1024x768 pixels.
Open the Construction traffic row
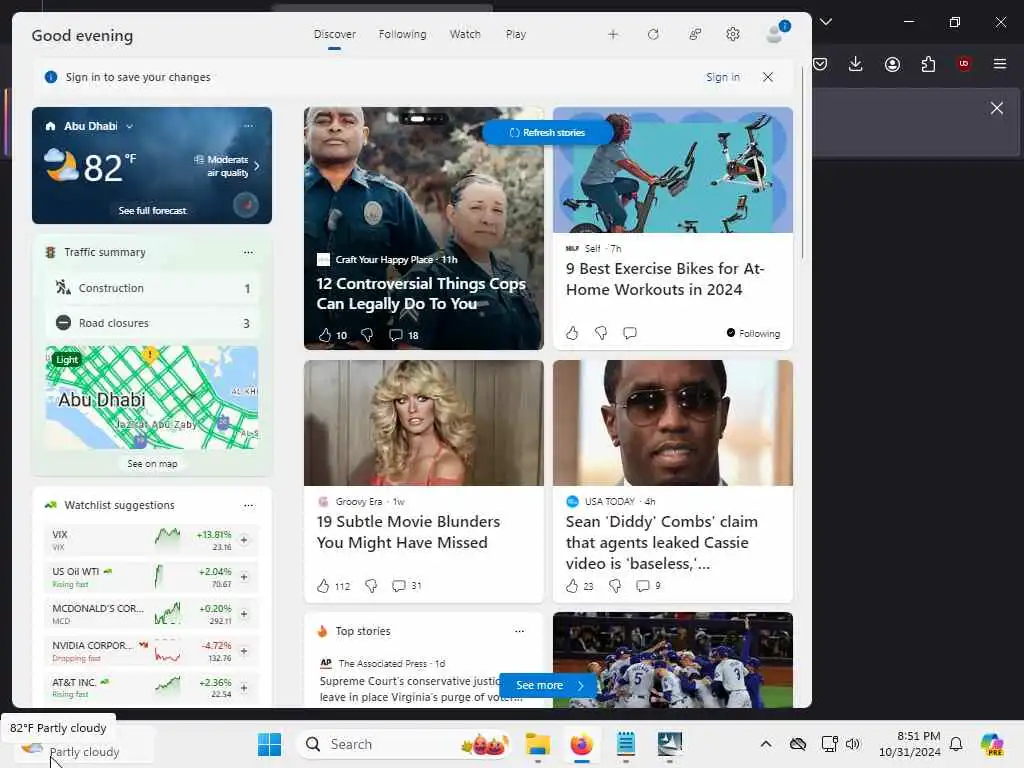152,288
